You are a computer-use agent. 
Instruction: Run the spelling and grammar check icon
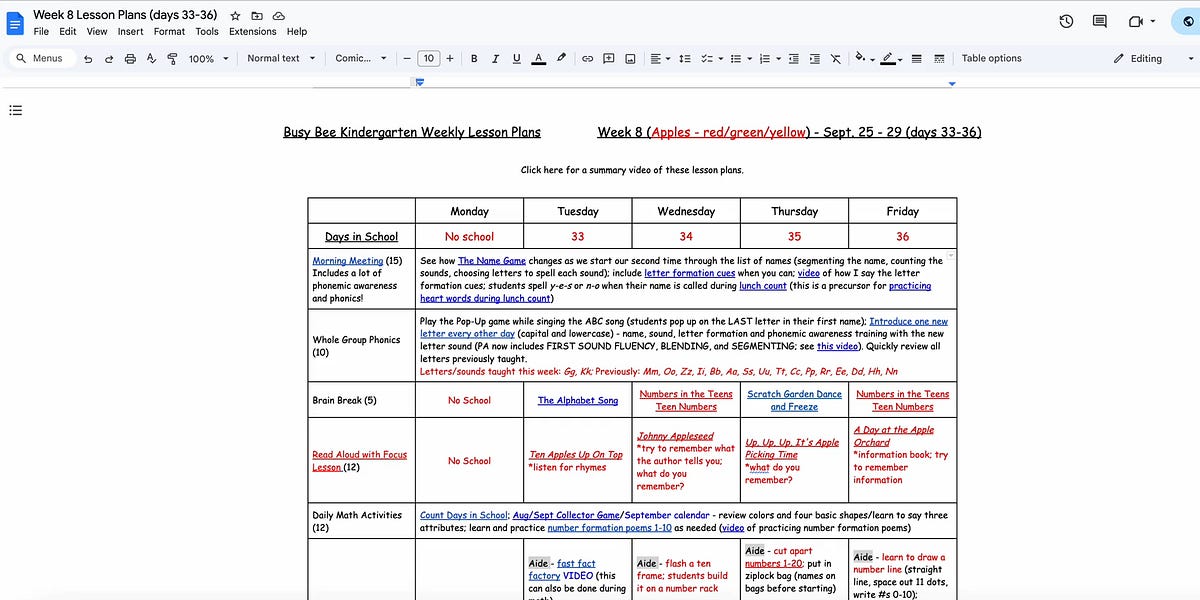[152, 58]
